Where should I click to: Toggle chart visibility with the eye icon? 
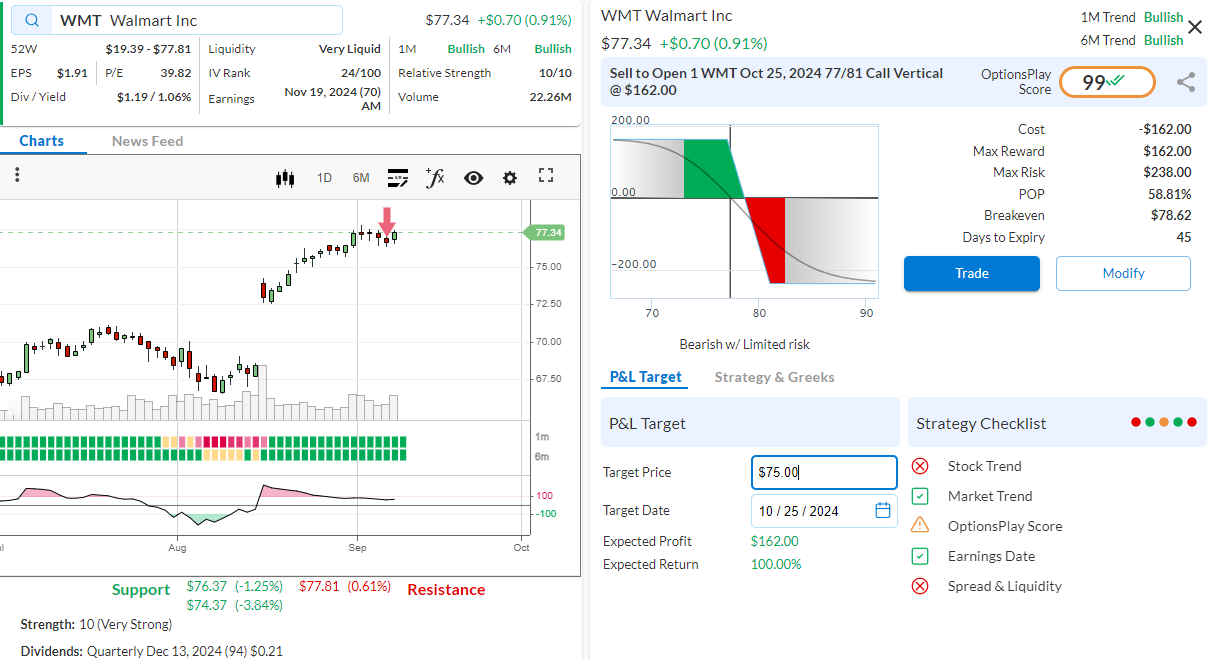pyautogui.click(x=473, y=178)
